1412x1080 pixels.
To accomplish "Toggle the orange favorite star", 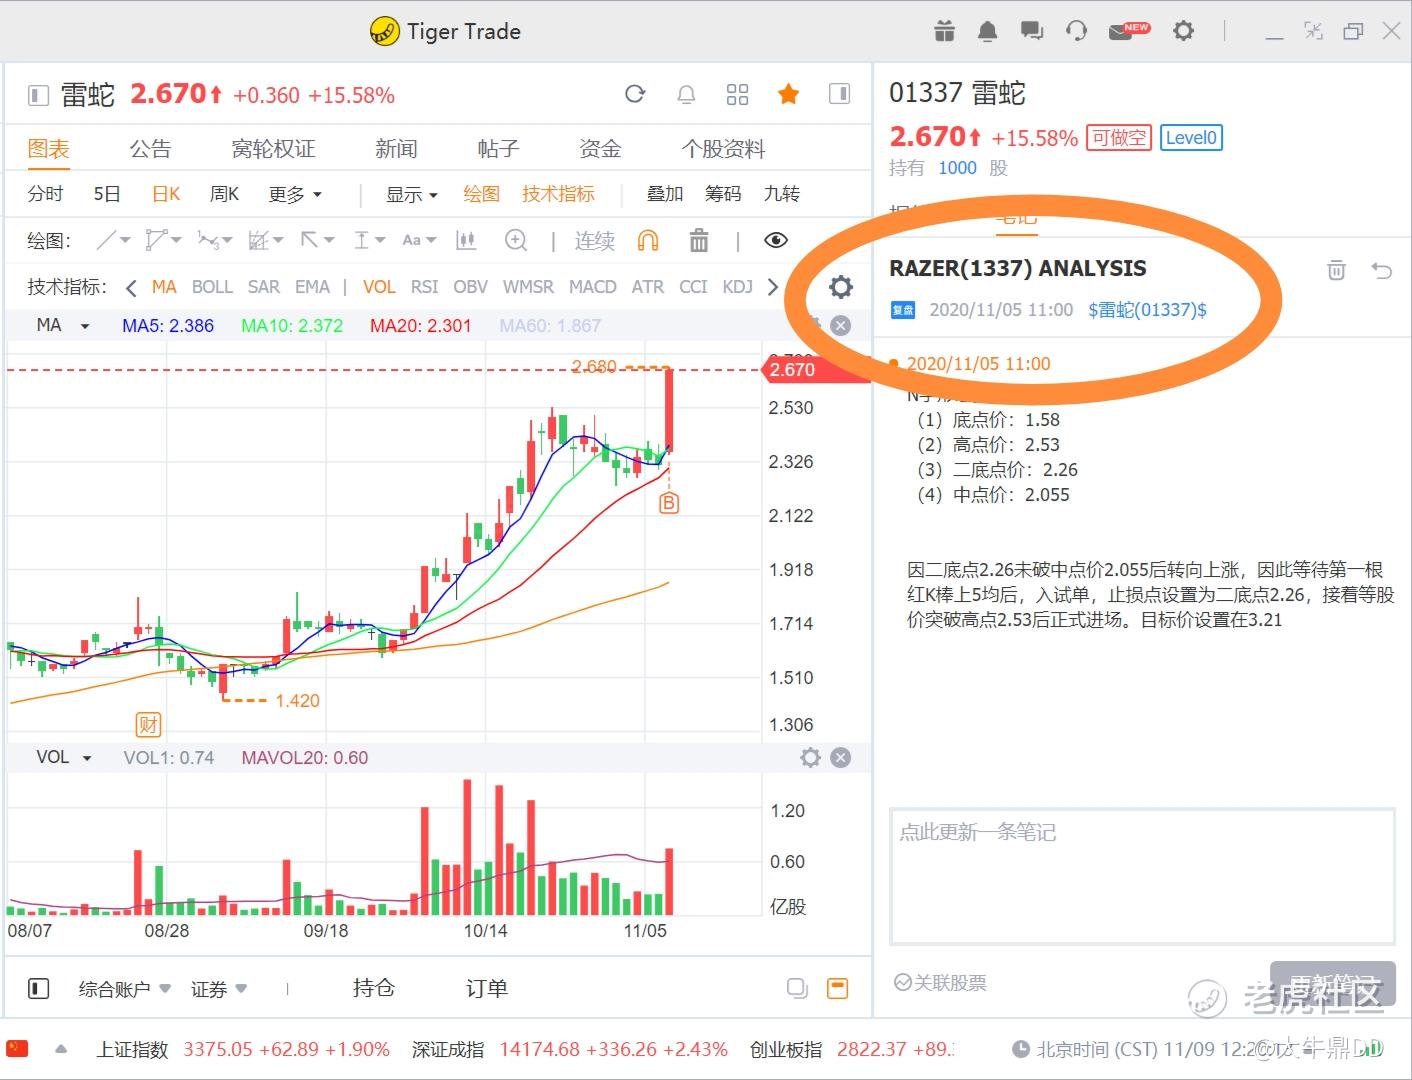I will 788,94.
